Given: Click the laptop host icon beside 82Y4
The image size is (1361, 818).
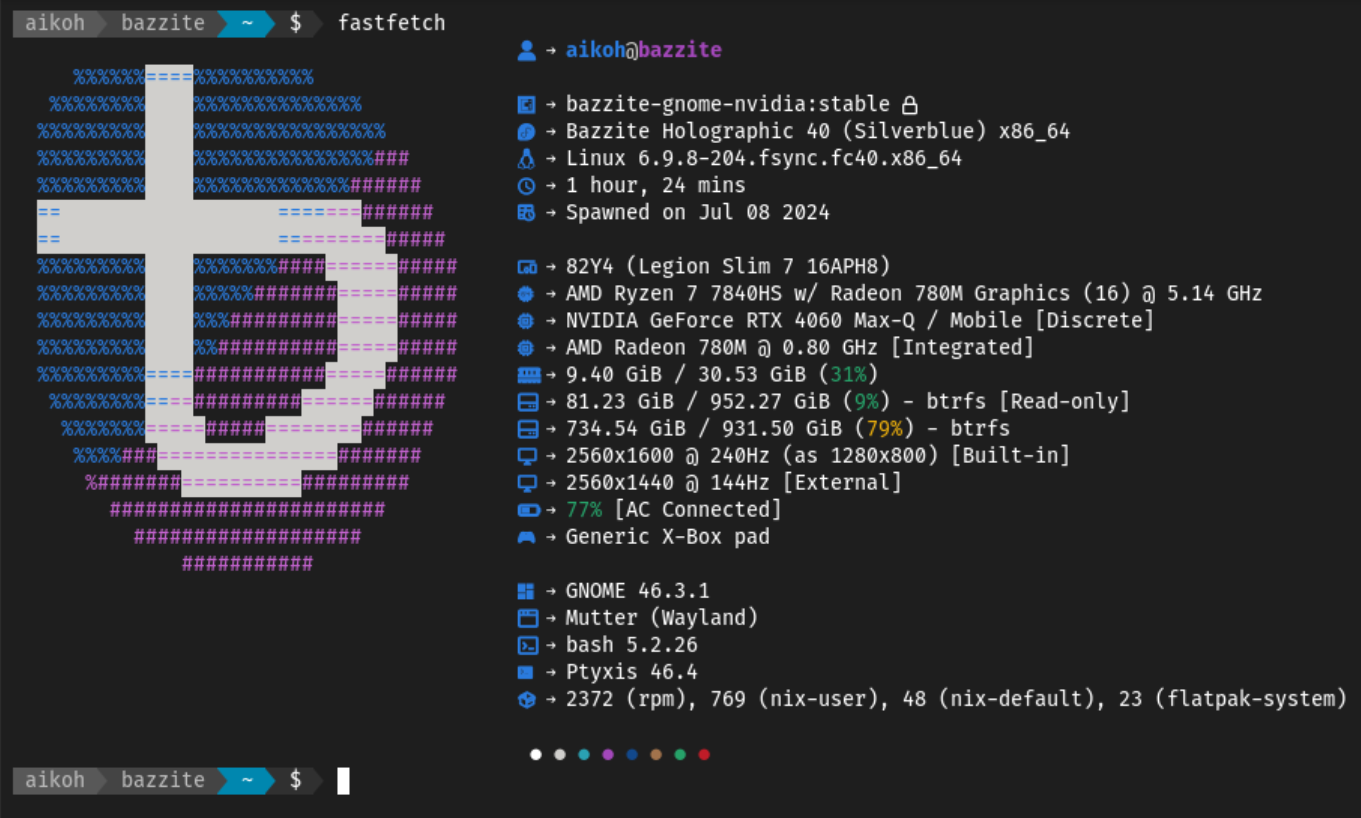Looking at the screenshot, I should [x=527, y=266].
